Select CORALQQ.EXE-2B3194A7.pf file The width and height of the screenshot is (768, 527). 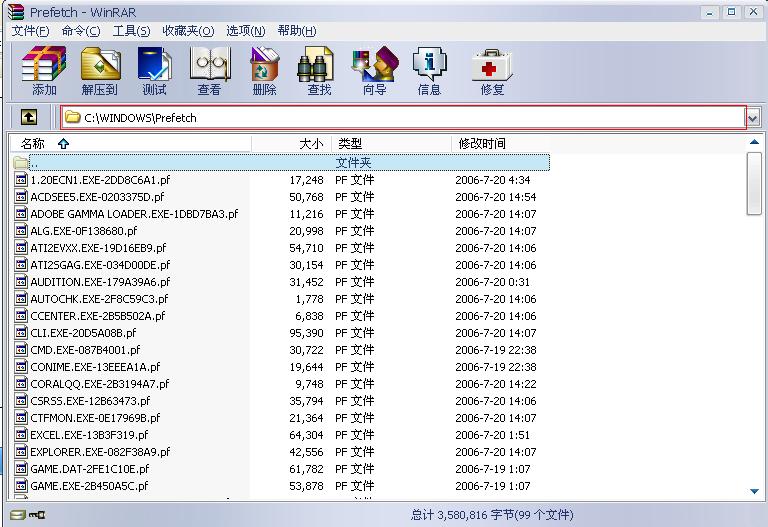[99, 384]
